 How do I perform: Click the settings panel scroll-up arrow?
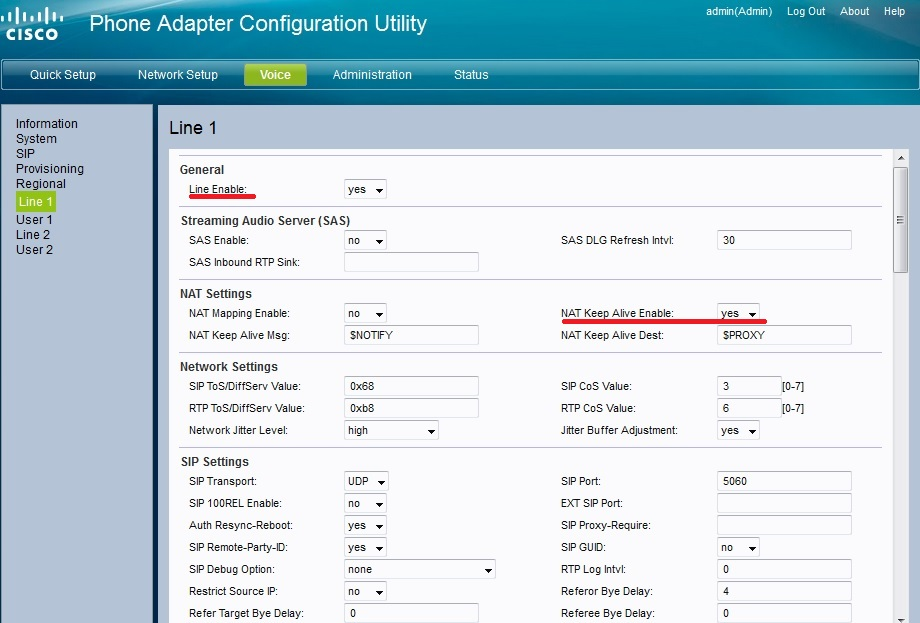point(901,158)
